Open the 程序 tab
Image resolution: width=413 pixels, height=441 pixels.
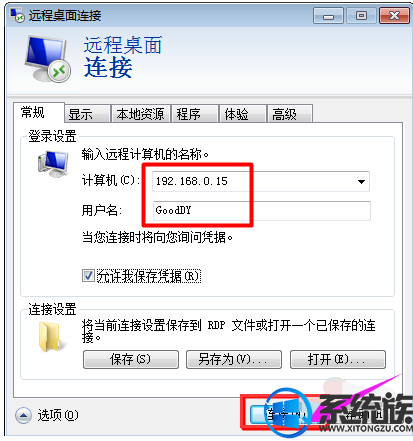(195, 114)
